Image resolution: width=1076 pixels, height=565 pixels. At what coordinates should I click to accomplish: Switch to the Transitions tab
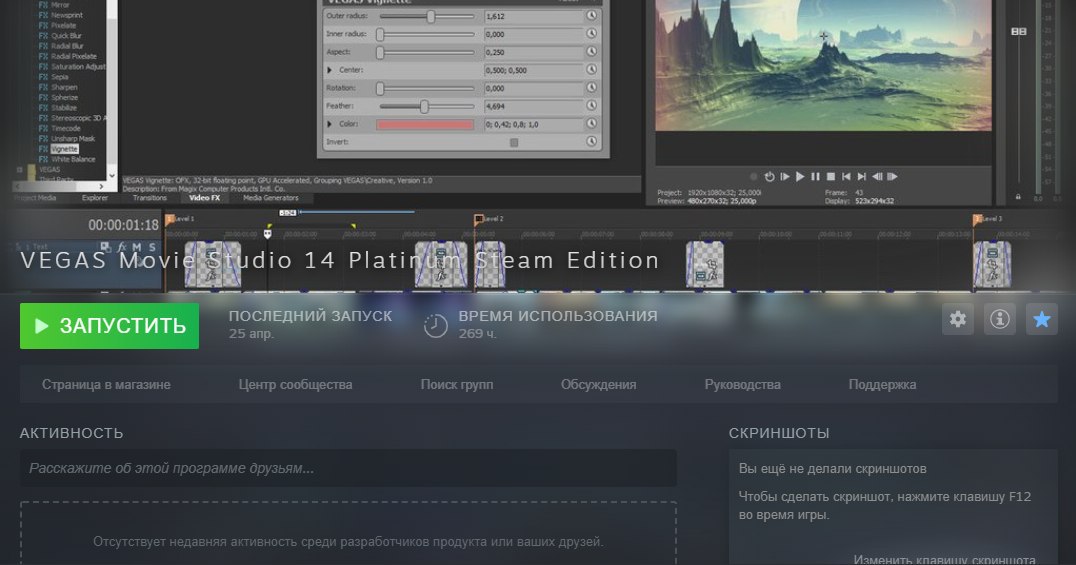(150, 198)
